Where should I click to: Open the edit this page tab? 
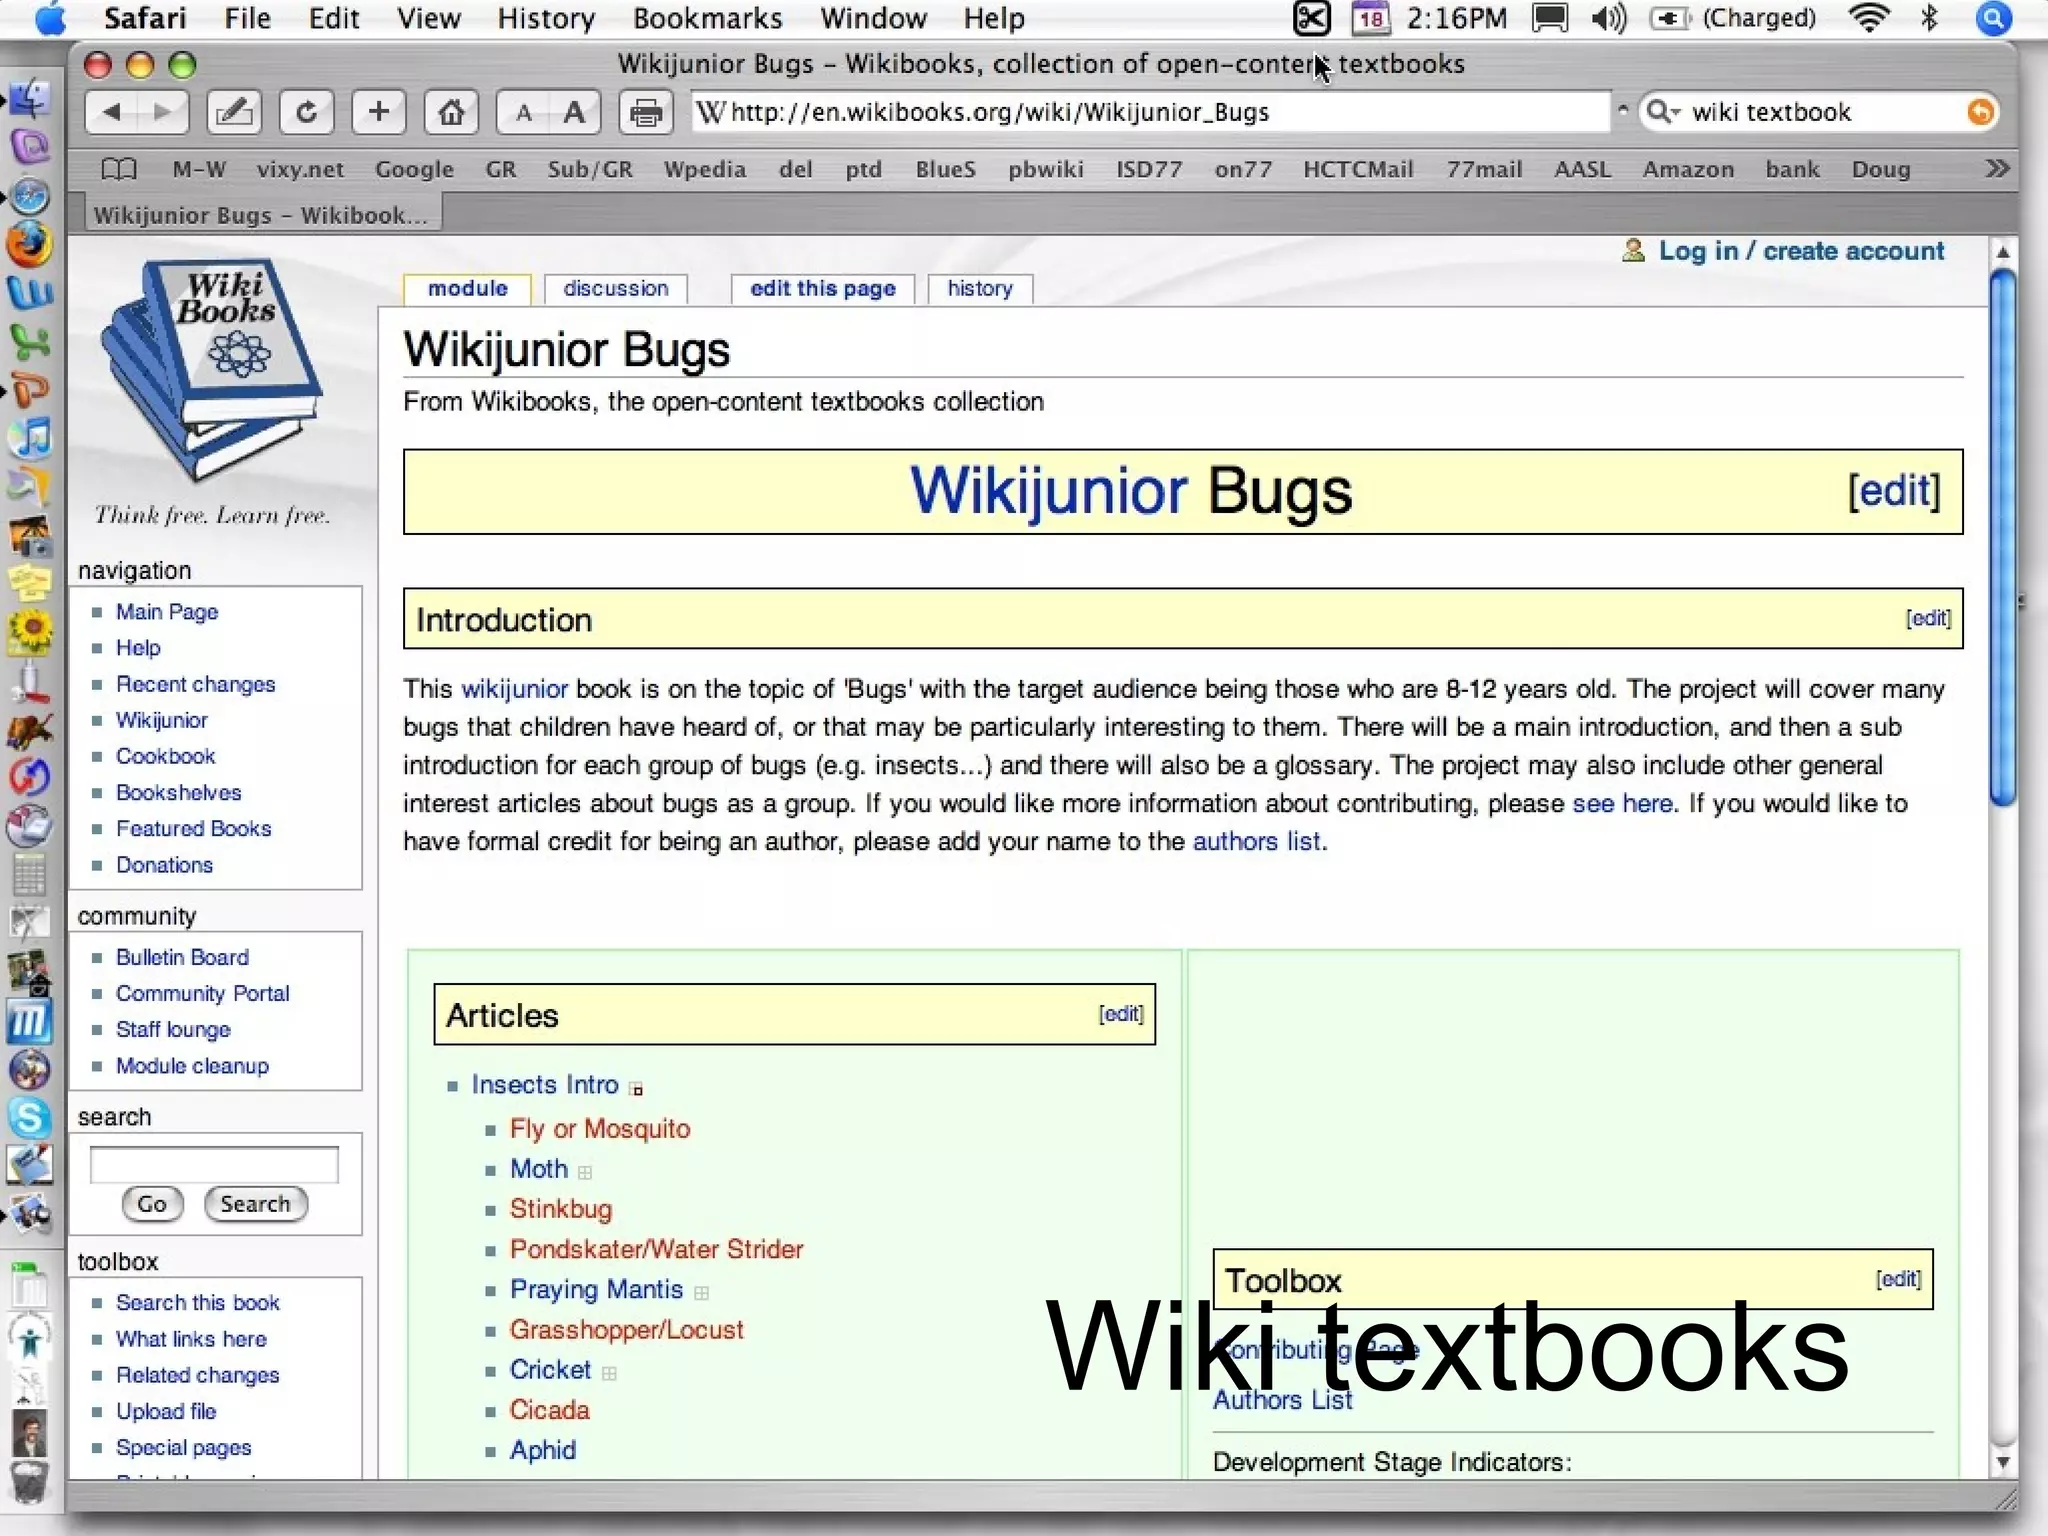pos(822,288)
